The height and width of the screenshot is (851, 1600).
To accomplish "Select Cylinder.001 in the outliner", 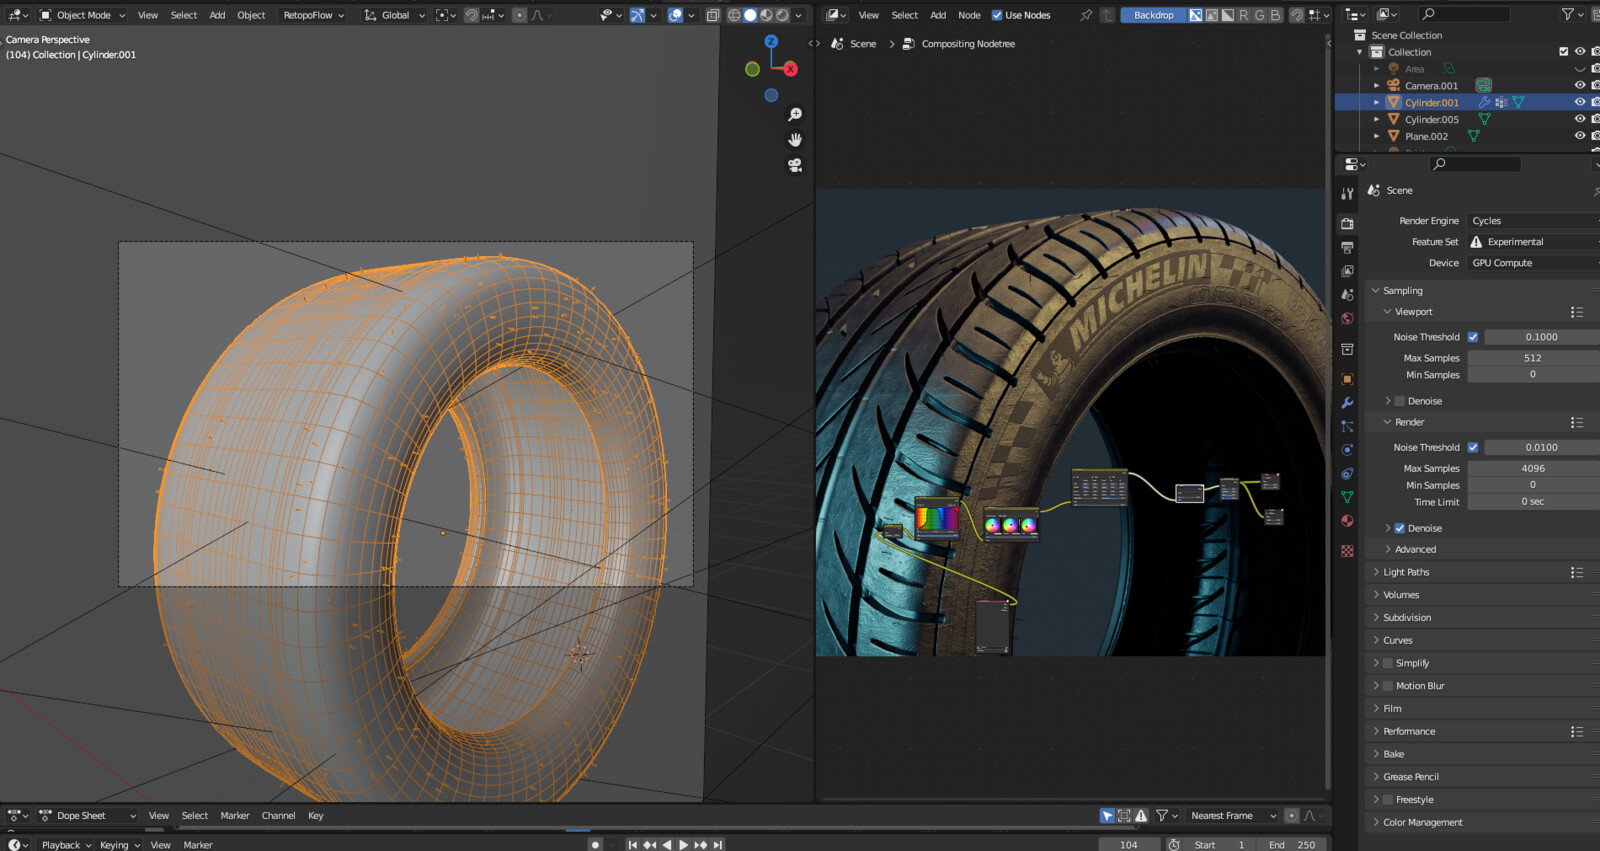I will [x=1431, y=102].
